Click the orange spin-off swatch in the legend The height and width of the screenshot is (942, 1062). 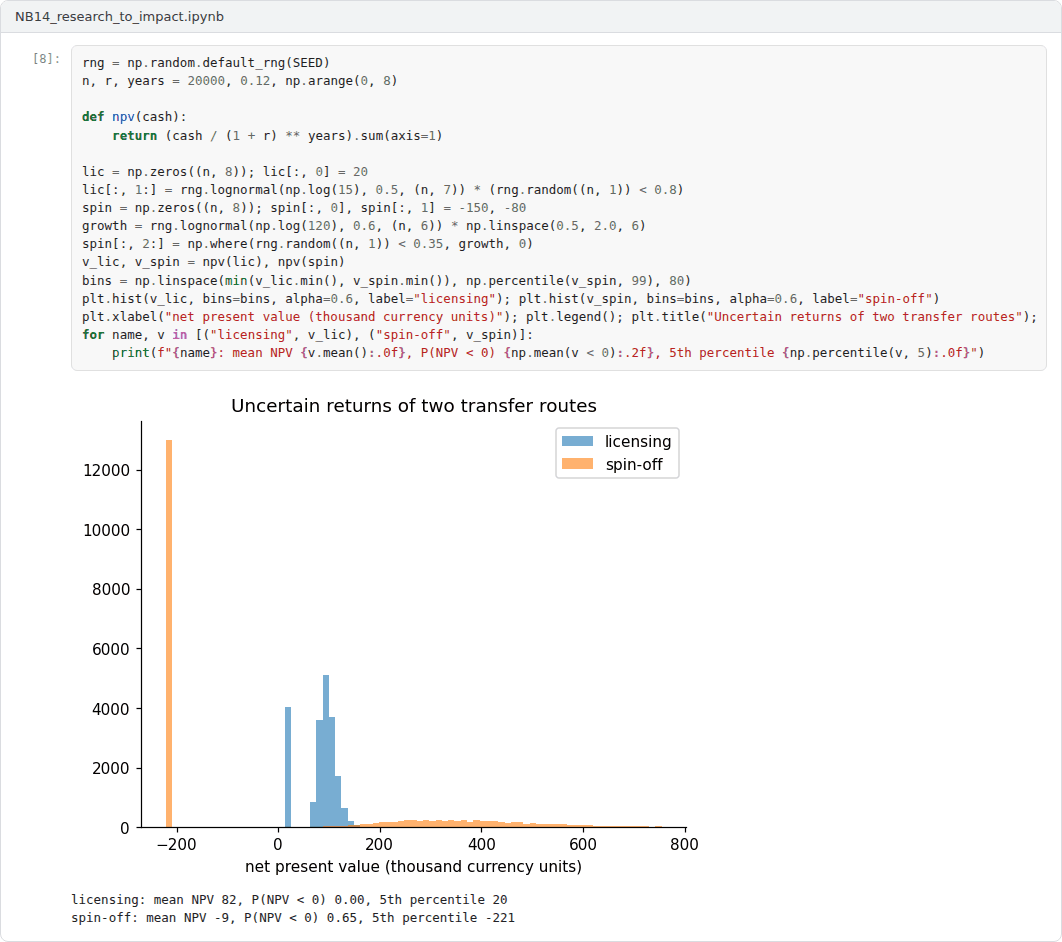(x=577, y=464)
